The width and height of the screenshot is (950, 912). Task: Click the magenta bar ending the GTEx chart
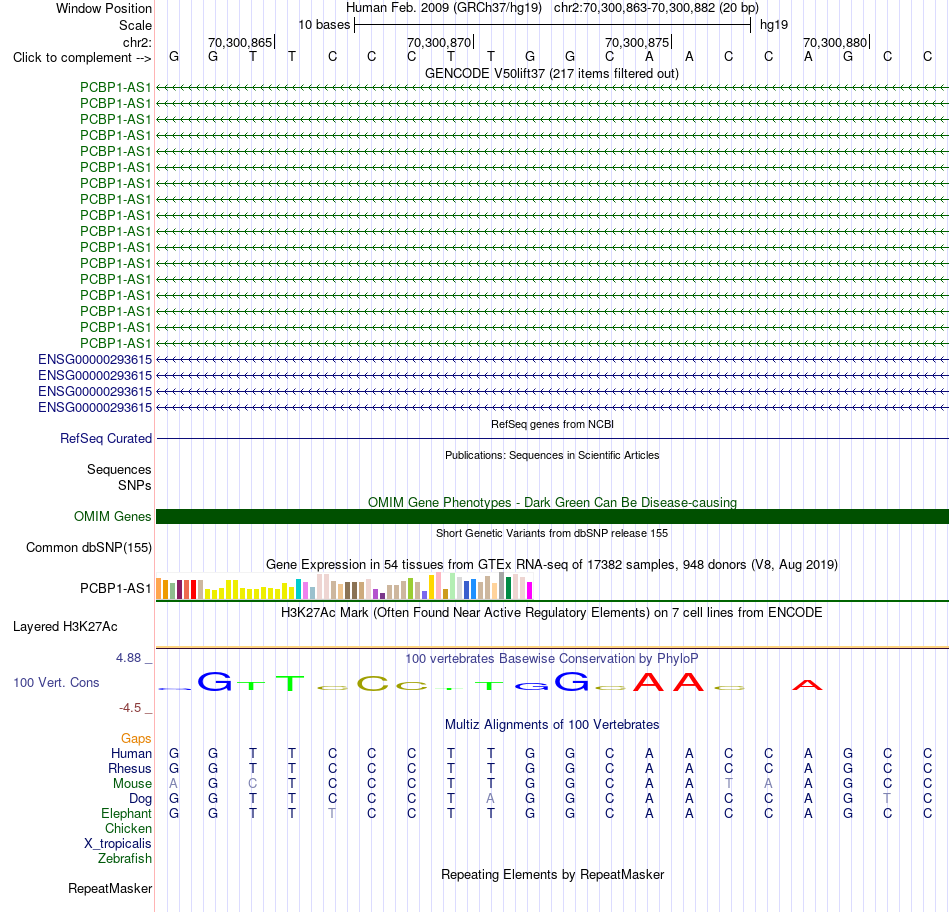[530, 591]
